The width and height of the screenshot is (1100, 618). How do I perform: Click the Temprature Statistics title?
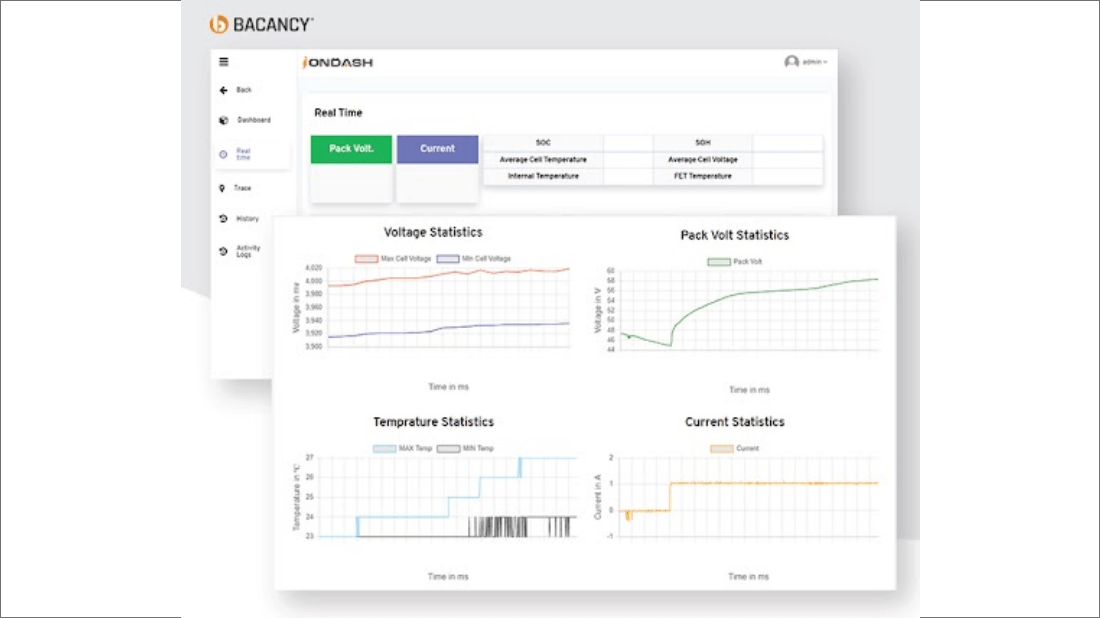(x=434, y=422)
